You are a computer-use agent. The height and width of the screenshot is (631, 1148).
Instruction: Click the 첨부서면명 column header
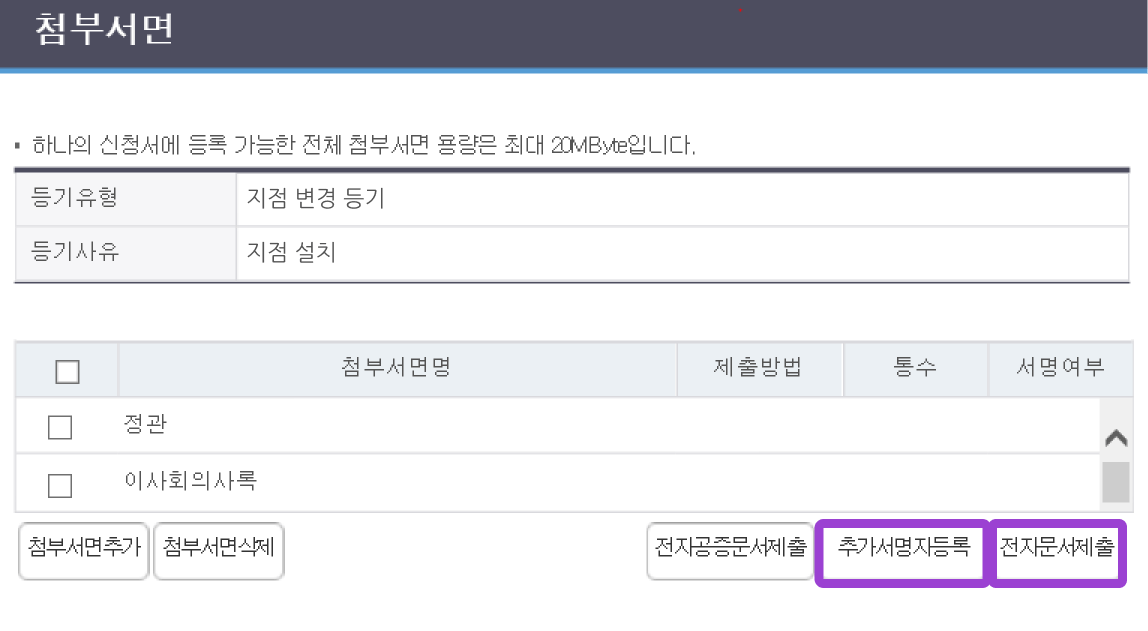(397, 368)
